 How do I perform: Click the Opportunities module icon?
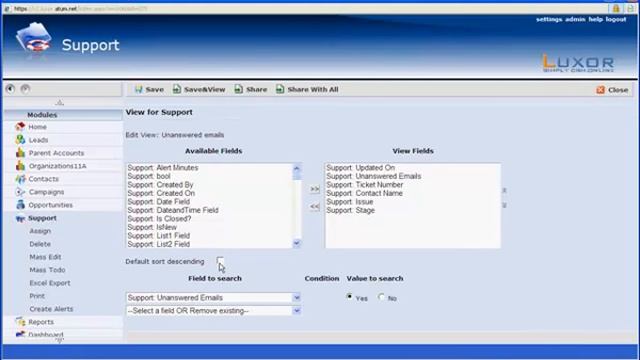[x=20, y=205]
